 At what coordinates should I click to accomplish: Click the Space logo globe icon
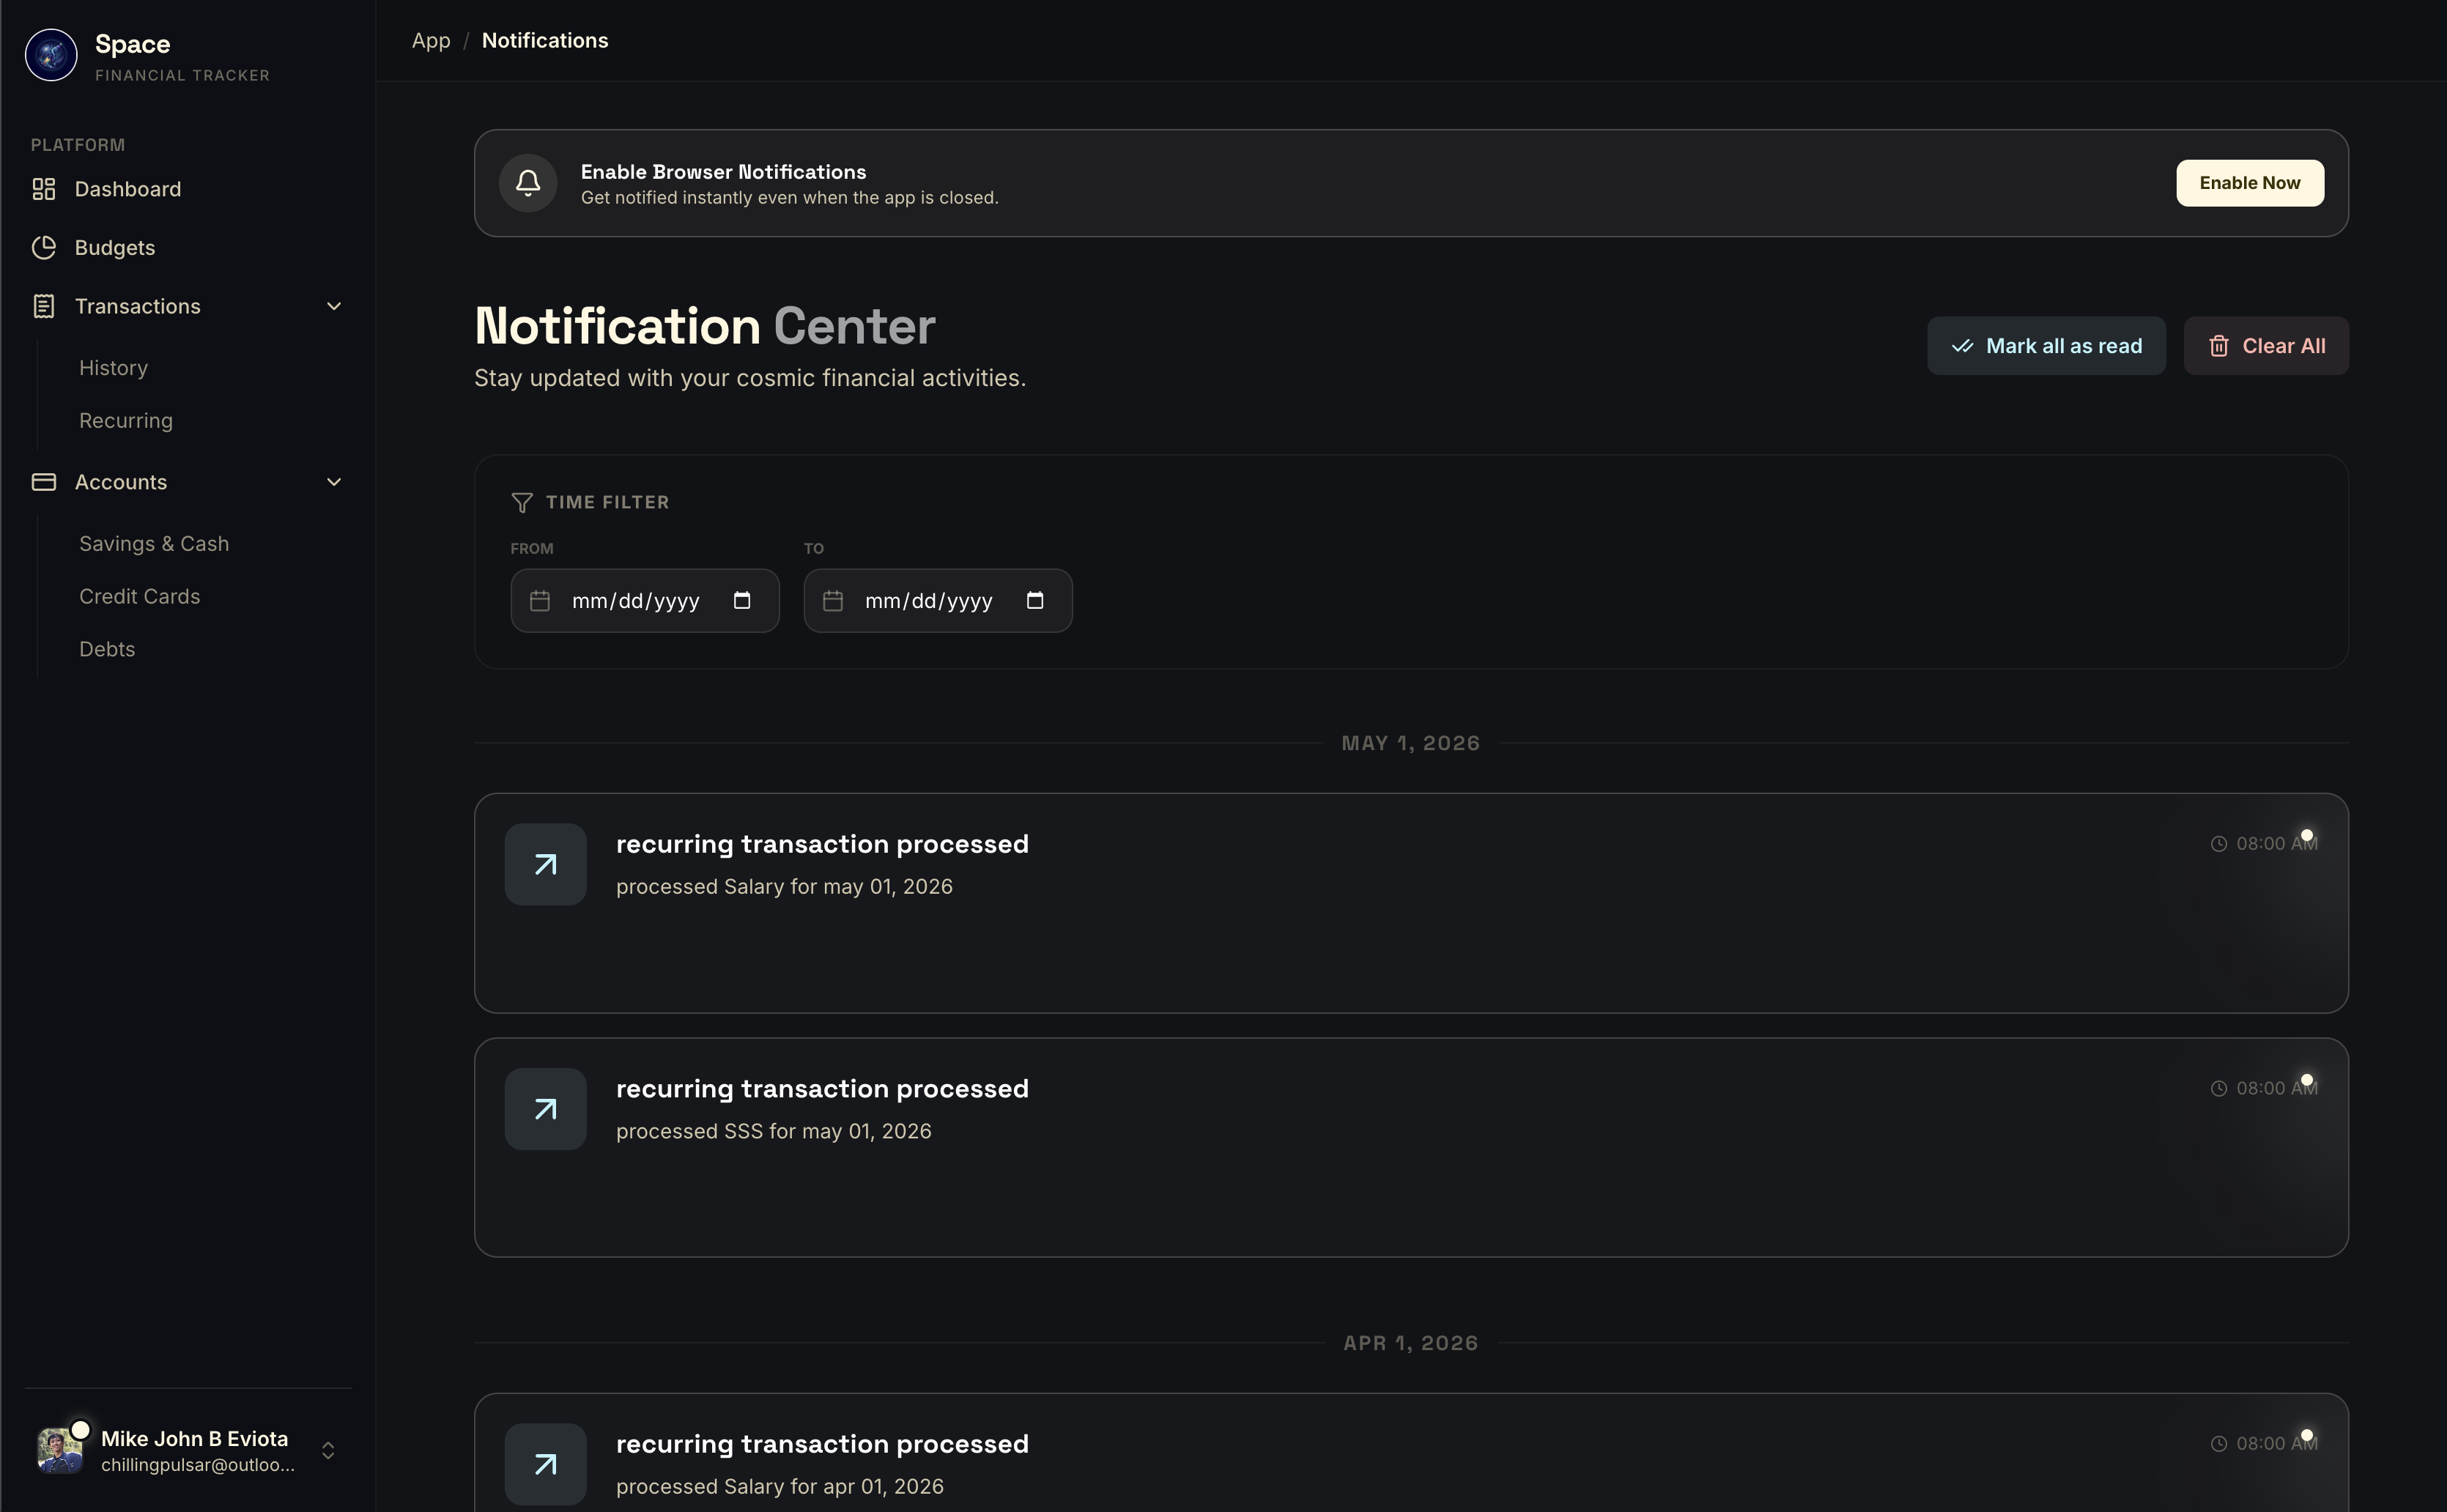(x=51, y=55)
